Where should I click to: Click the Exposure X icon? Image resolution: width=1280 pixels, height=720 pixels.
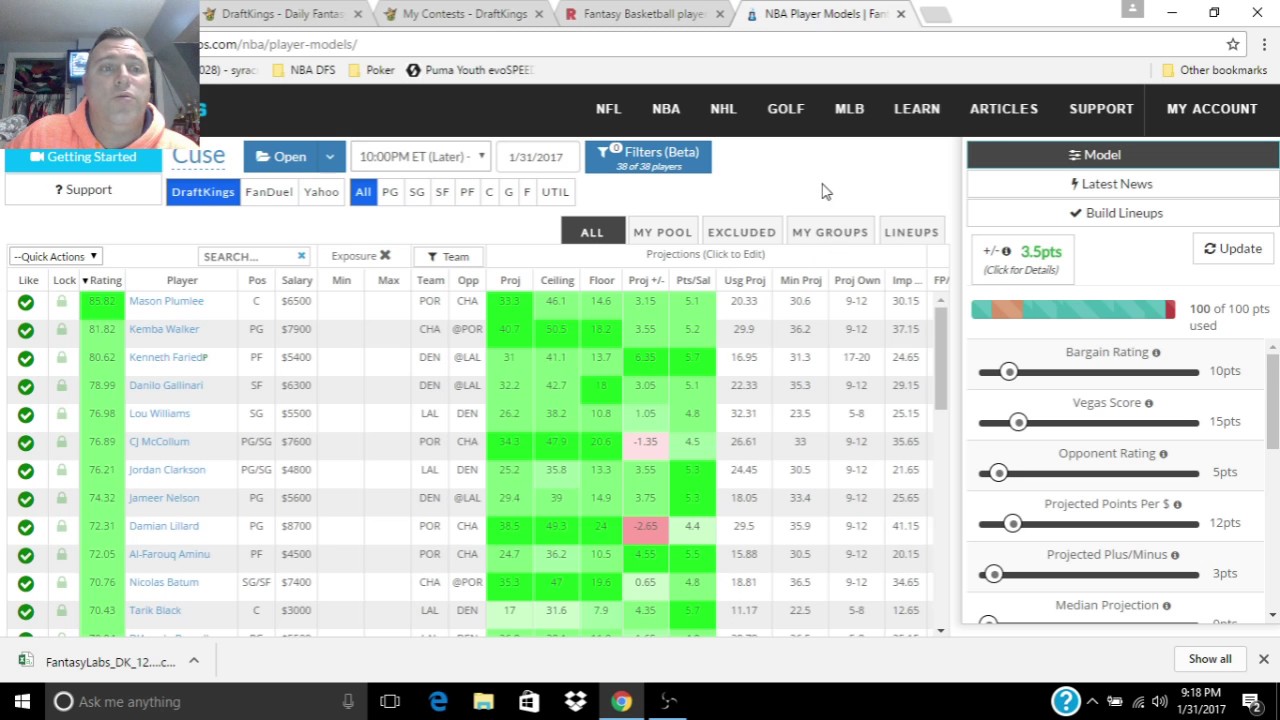pos(385,256)
